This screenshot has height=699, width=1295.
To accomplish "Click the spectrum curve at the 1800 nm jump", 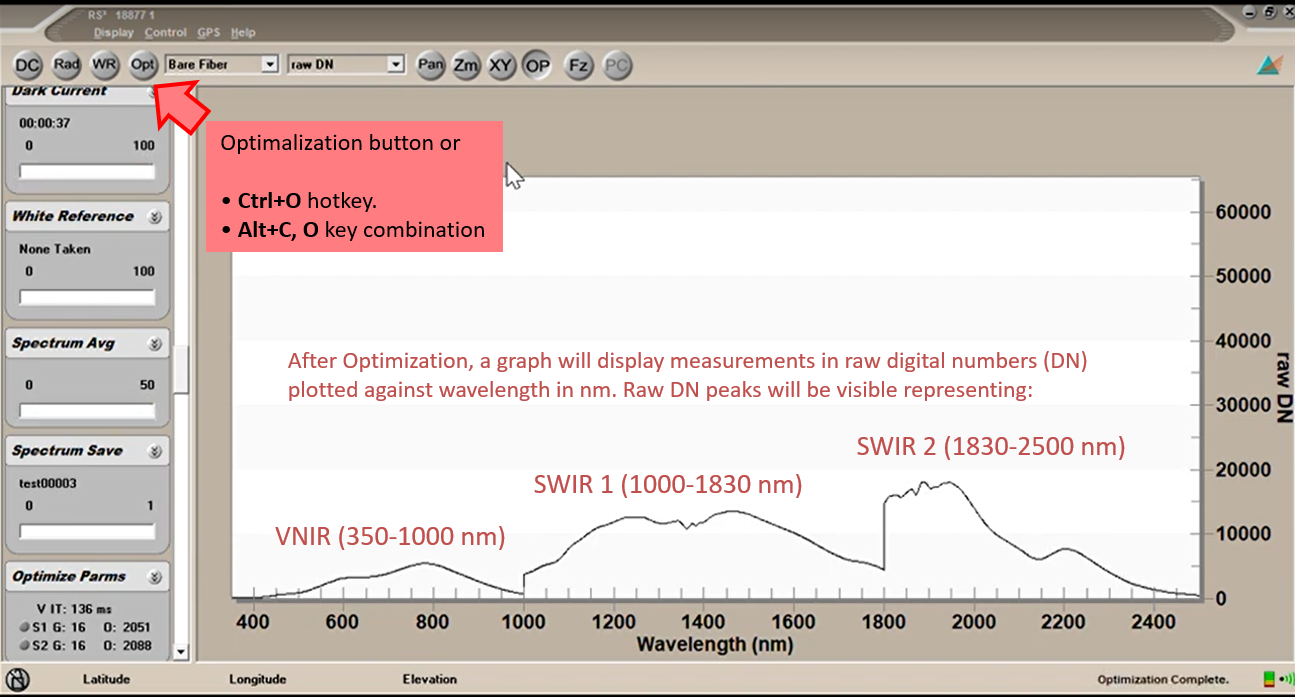I will (884, 535).
